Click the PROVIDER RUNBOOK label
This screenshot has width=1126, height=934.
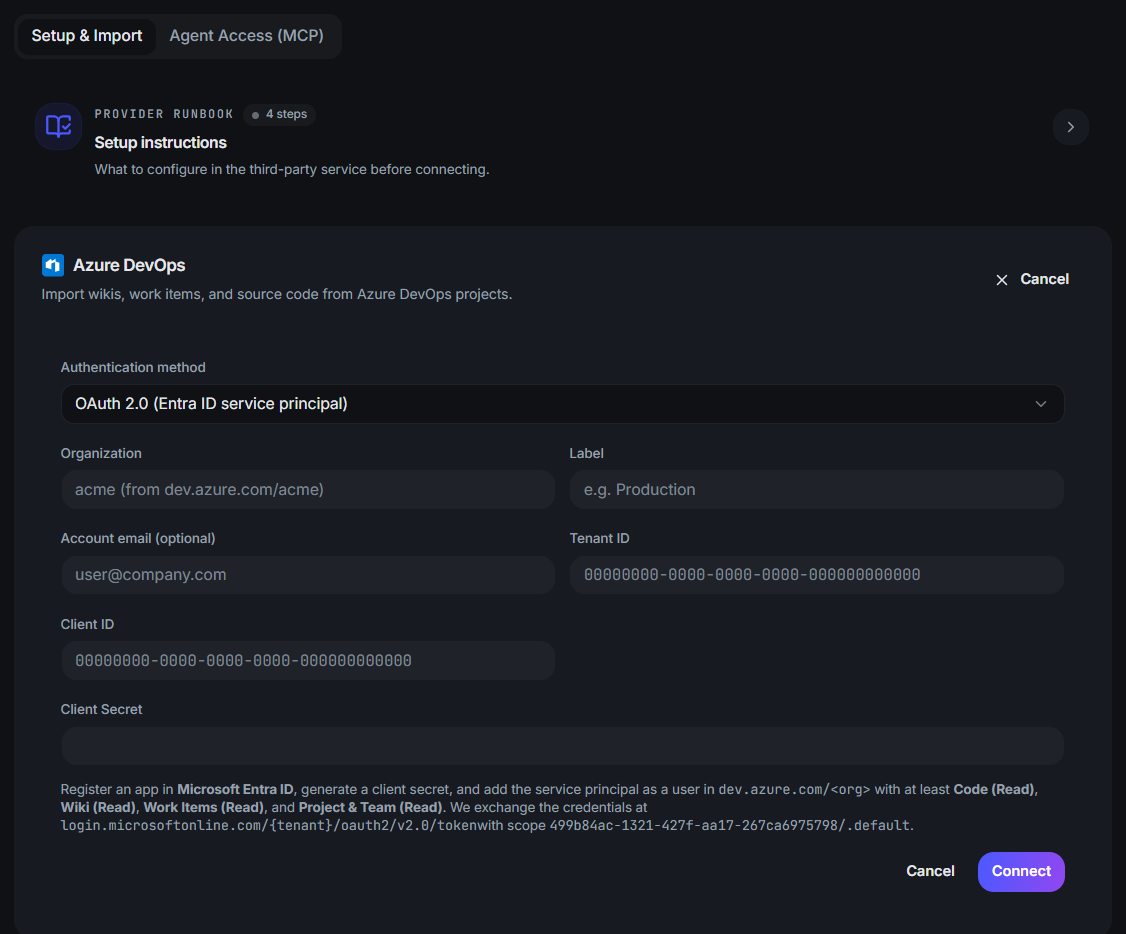pos(164,114)
